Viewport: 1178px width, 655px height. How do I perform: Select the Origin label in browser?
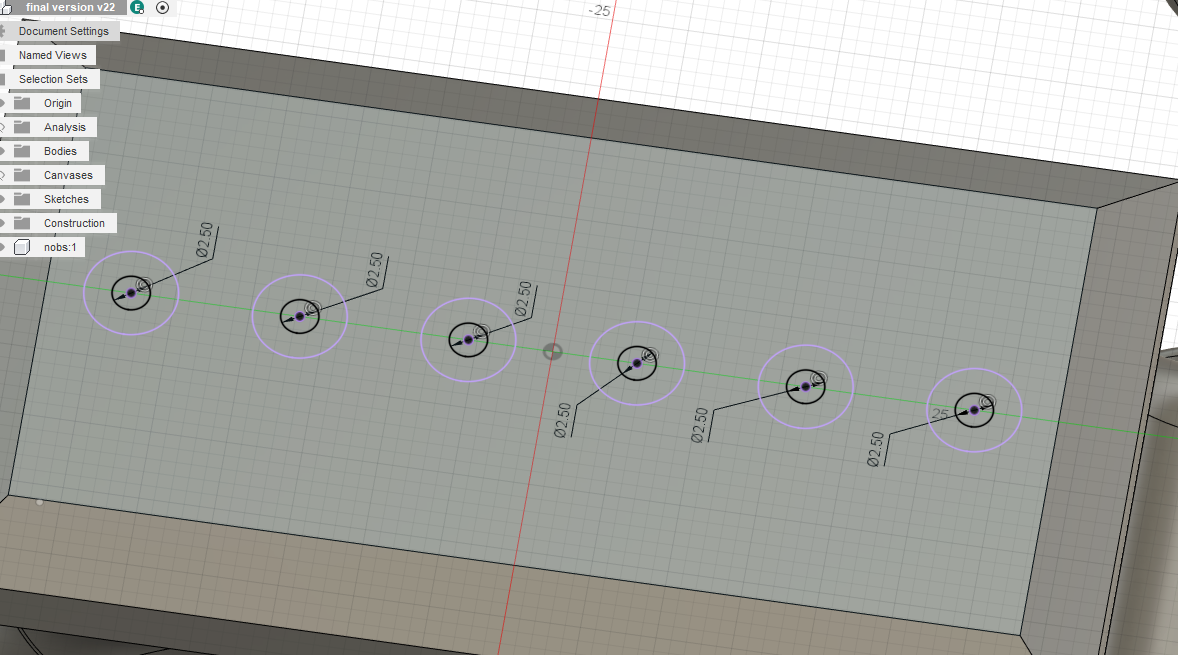click(x=58, y=104)
